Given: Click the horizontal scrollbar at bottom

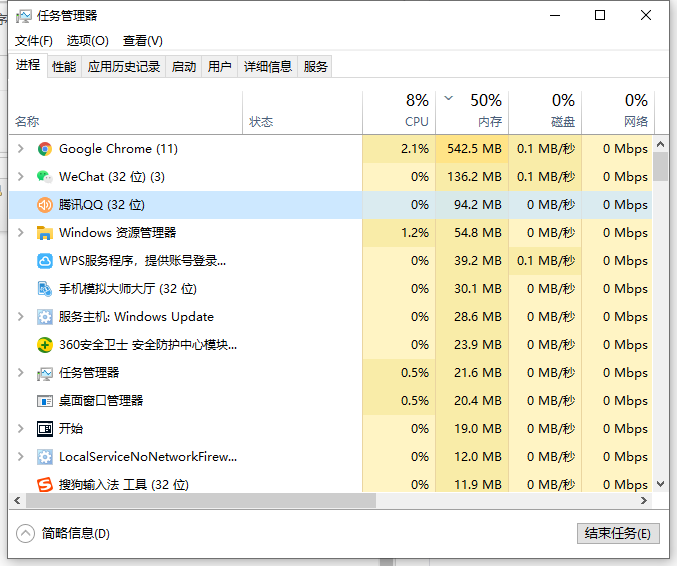Looking at the screenshot, I should [200, 500].
